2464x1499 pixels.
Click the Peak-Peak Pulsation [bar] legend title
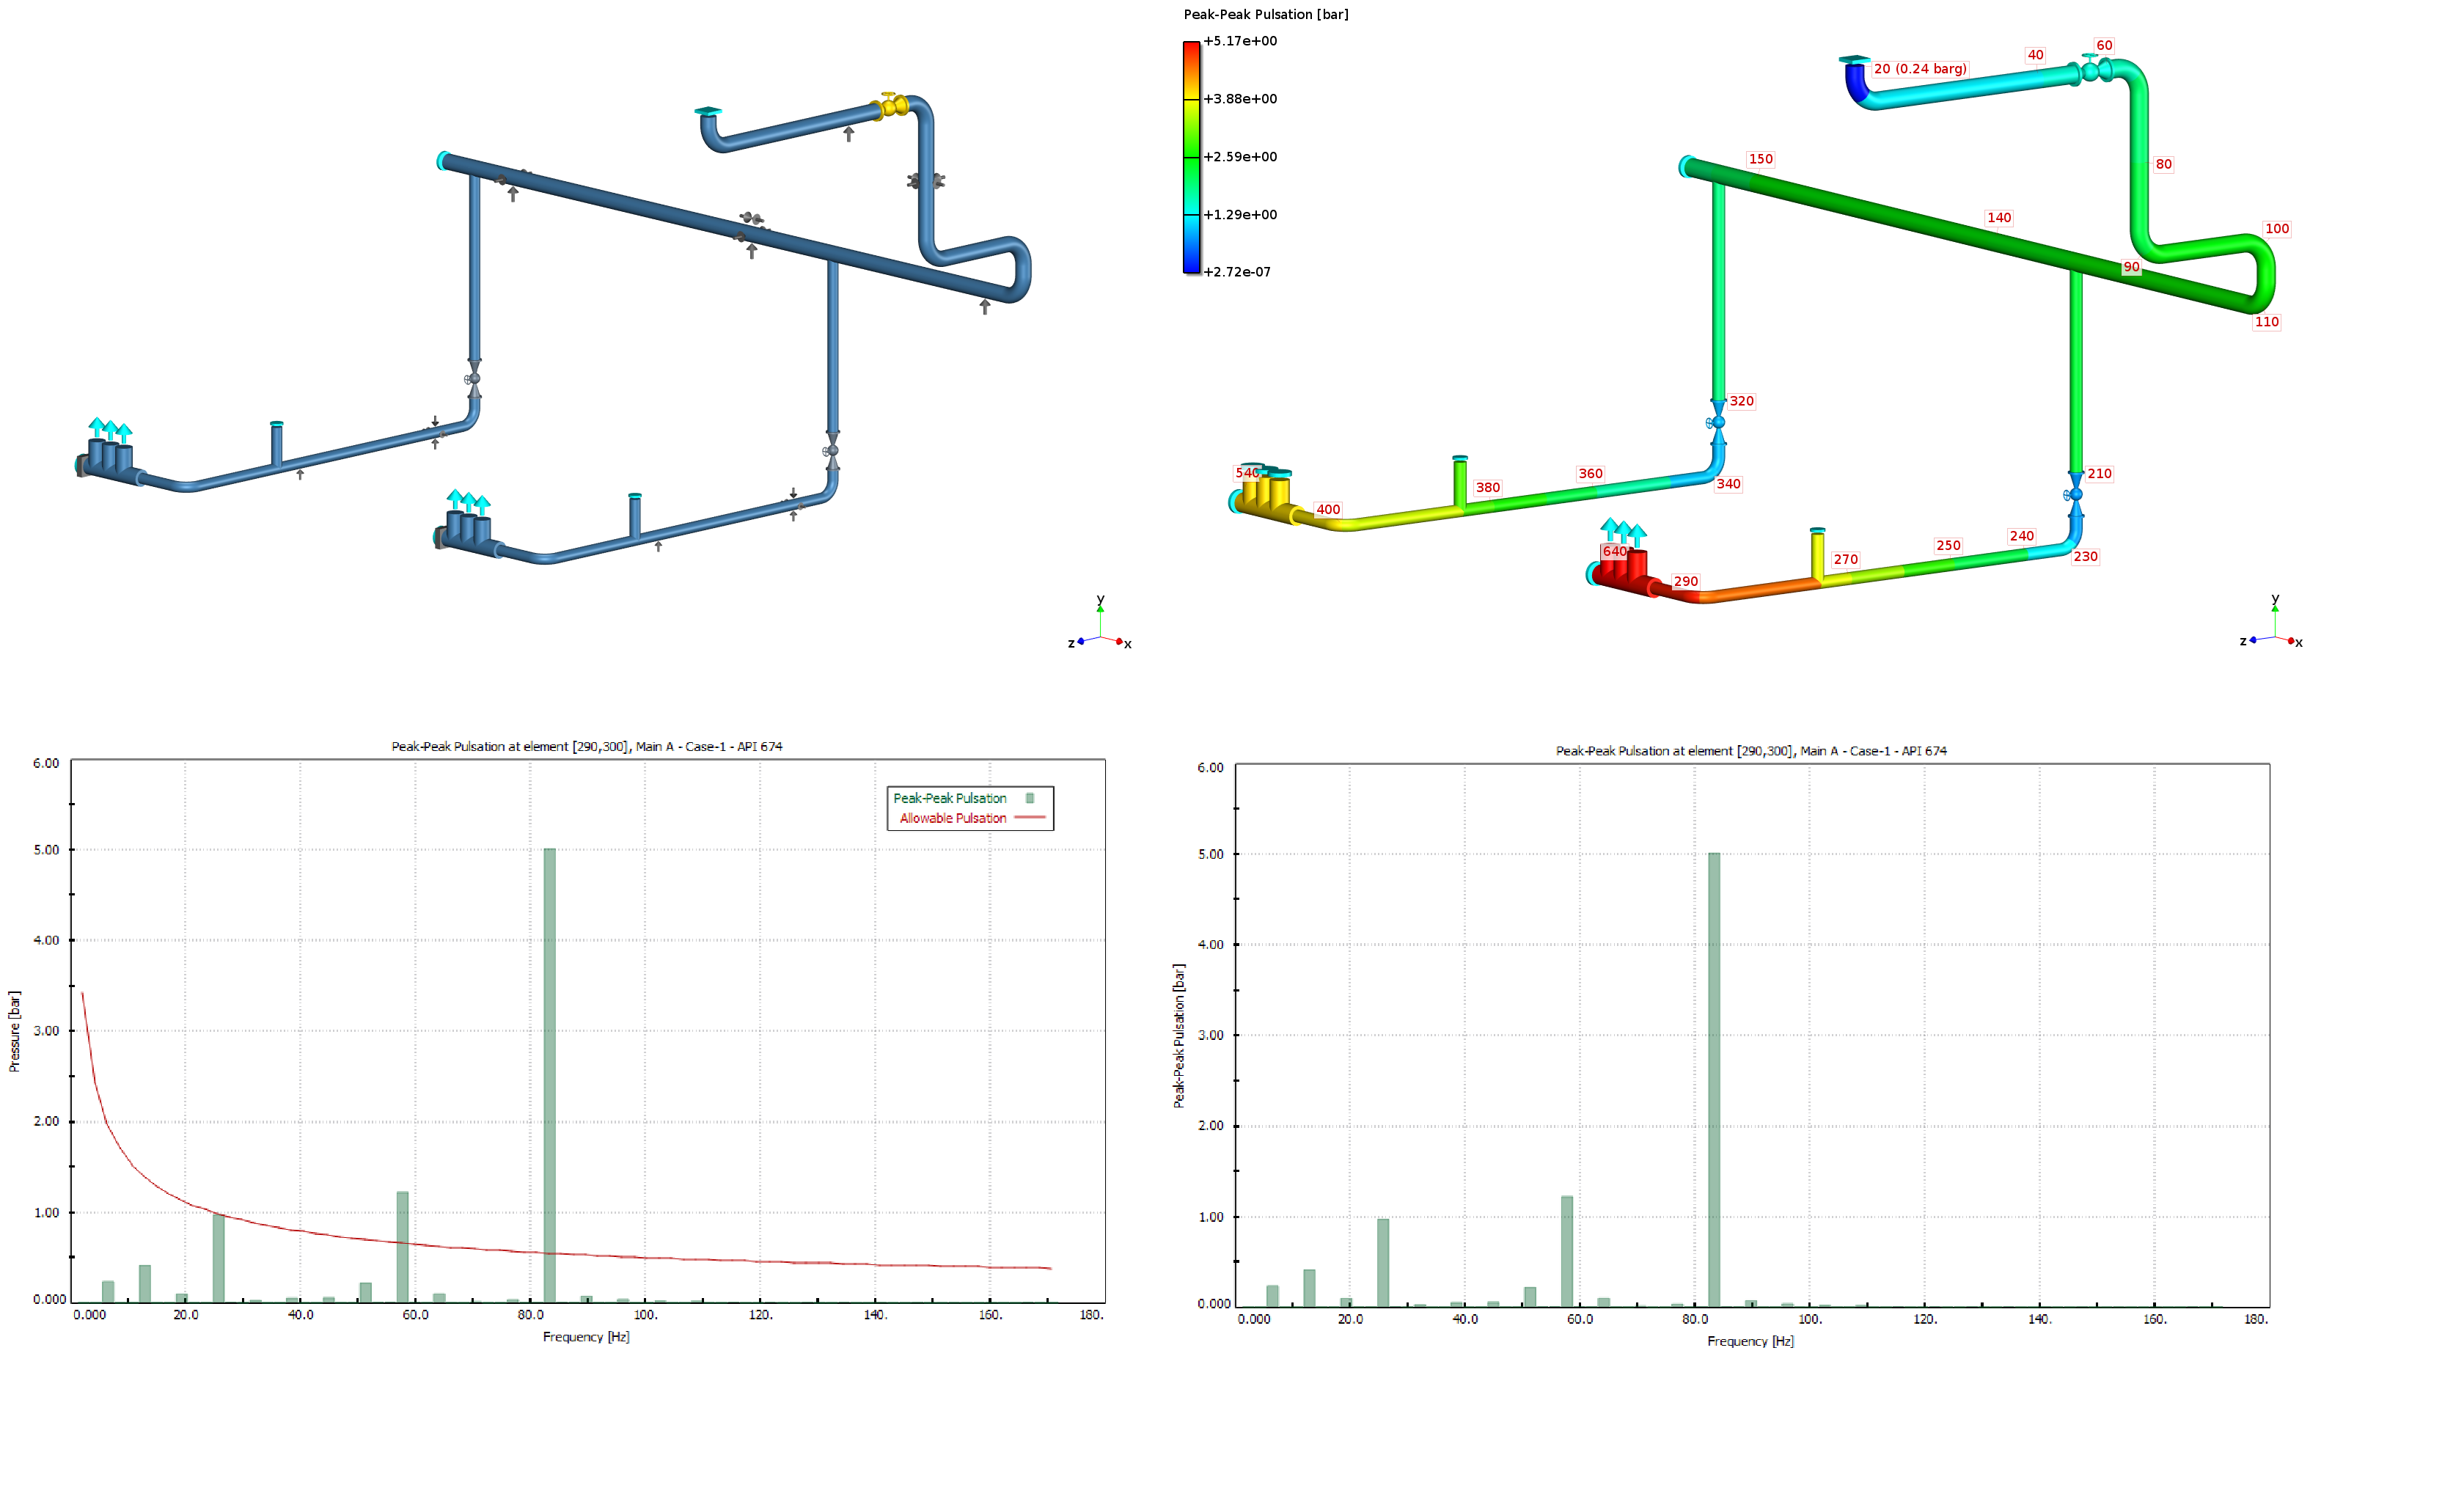coord(1265,14)
